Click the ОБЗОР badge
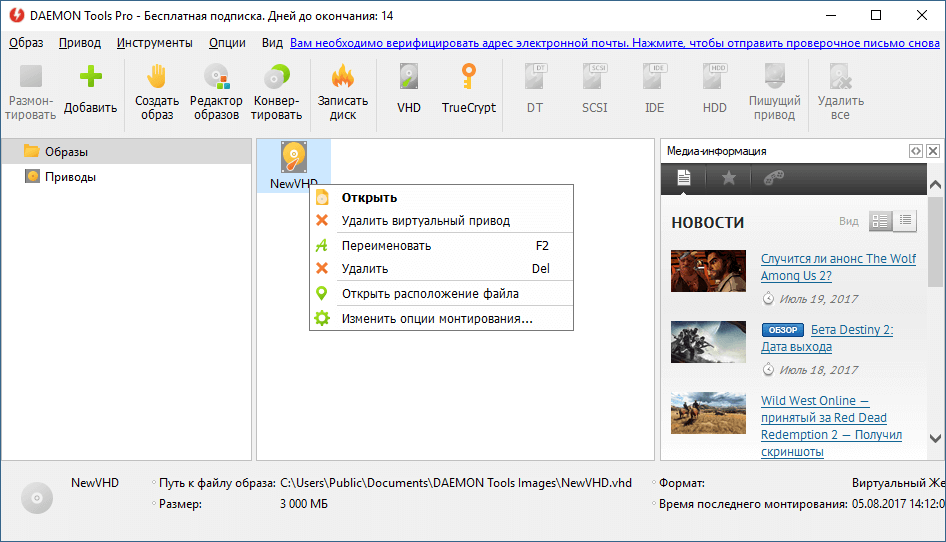Viewport: 946px width, 542px height. (783, 330)
